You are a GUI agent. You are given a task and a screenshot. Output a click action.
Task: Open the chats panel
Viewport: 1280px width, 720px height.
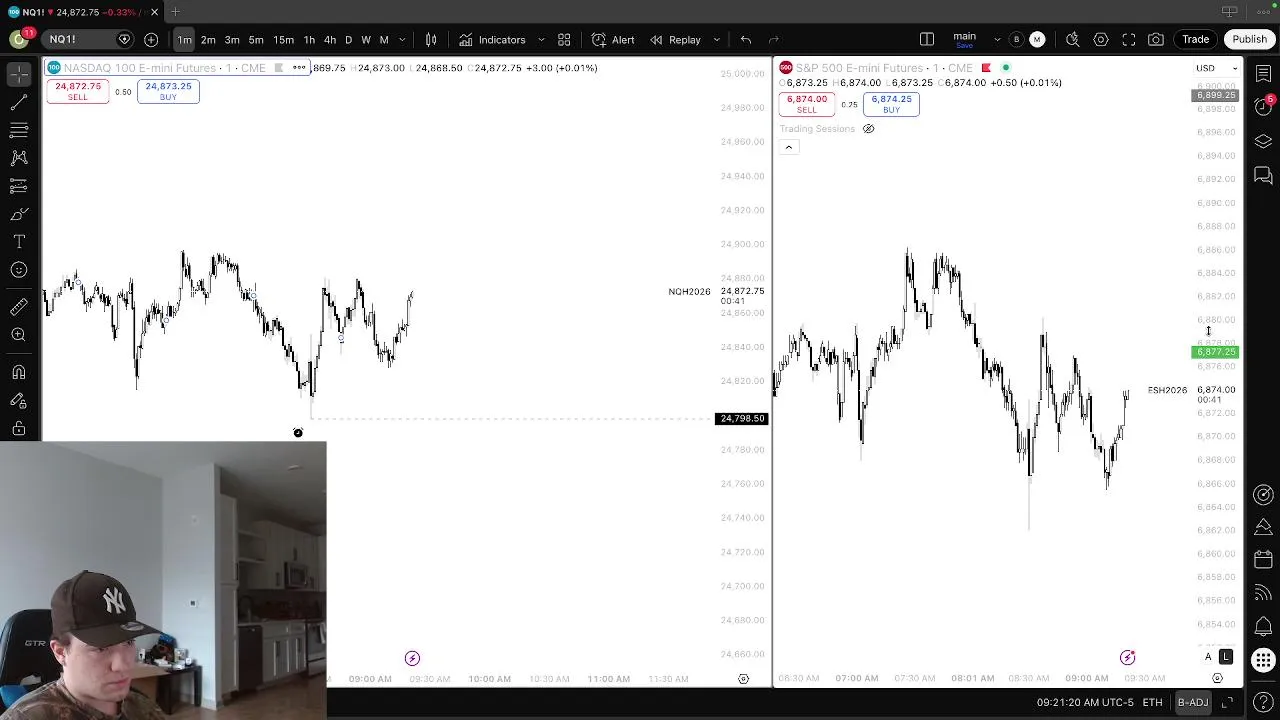tap(1263, 176)
